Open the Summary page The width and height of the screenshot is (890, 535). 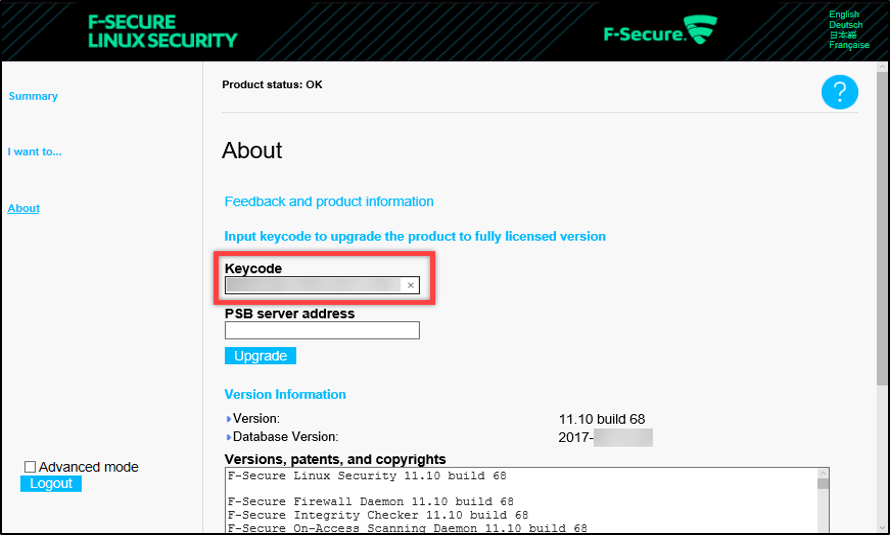(x=33, y=96)
